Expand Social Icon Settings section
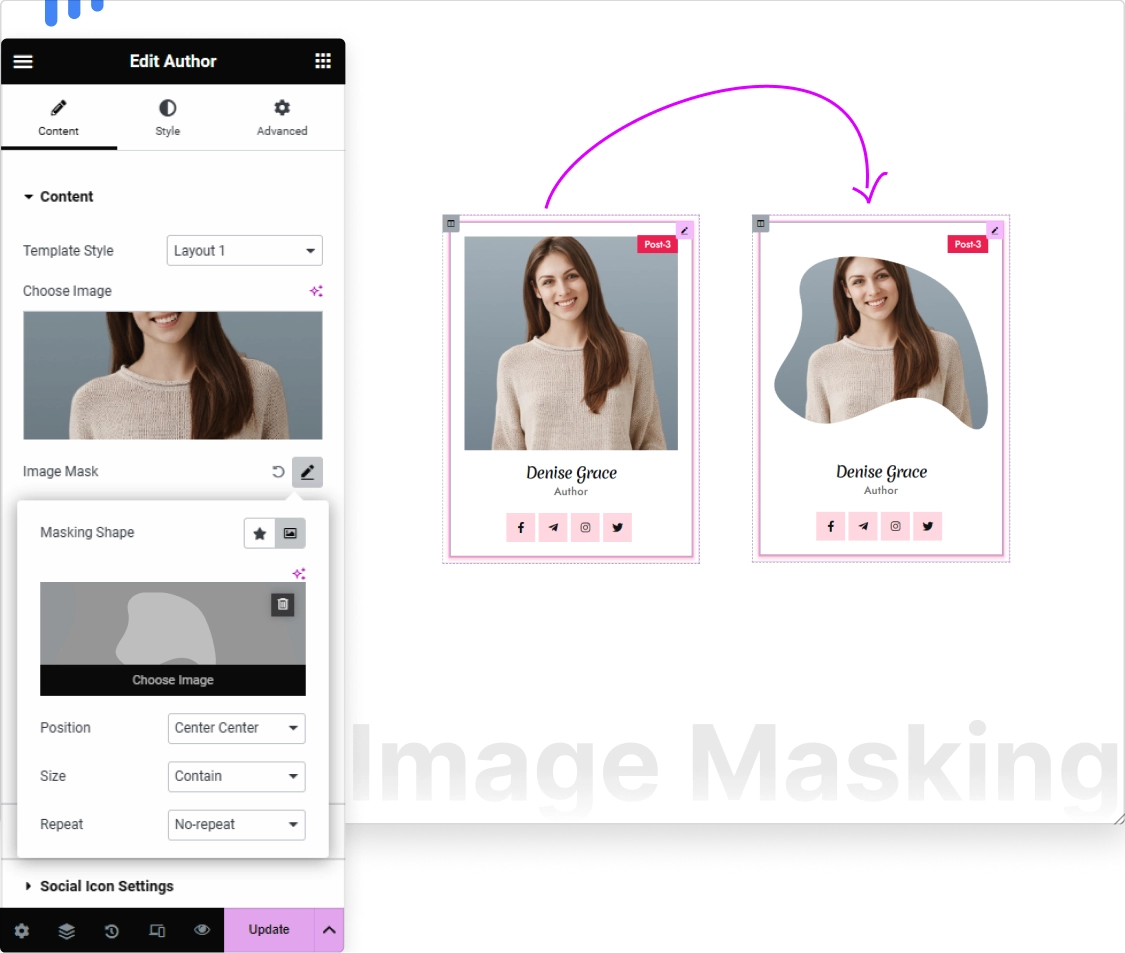The width and height of the screenshot is (1125, 953). (x=100, y=886)
